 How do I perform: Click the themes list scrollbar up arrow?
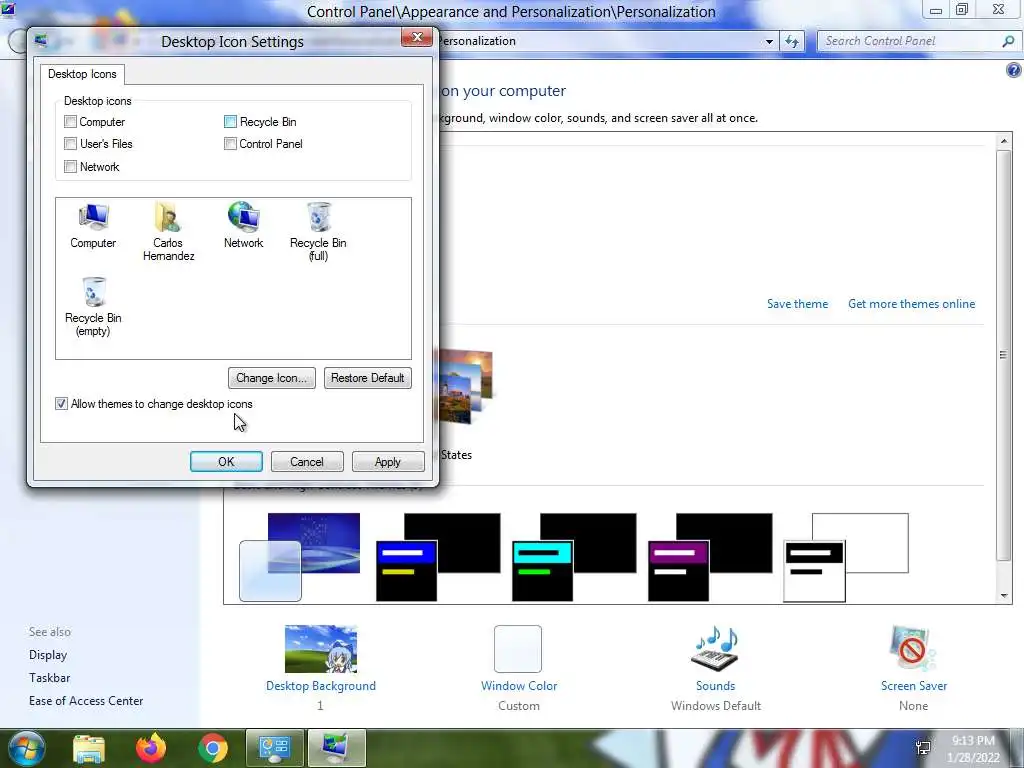[1004, 141]
